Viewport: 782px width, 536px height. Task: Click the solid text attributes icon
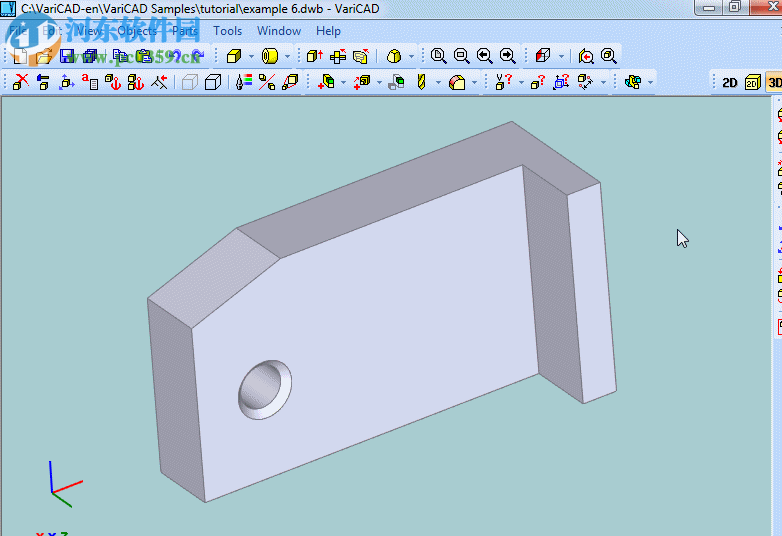(x=90, y=82)
